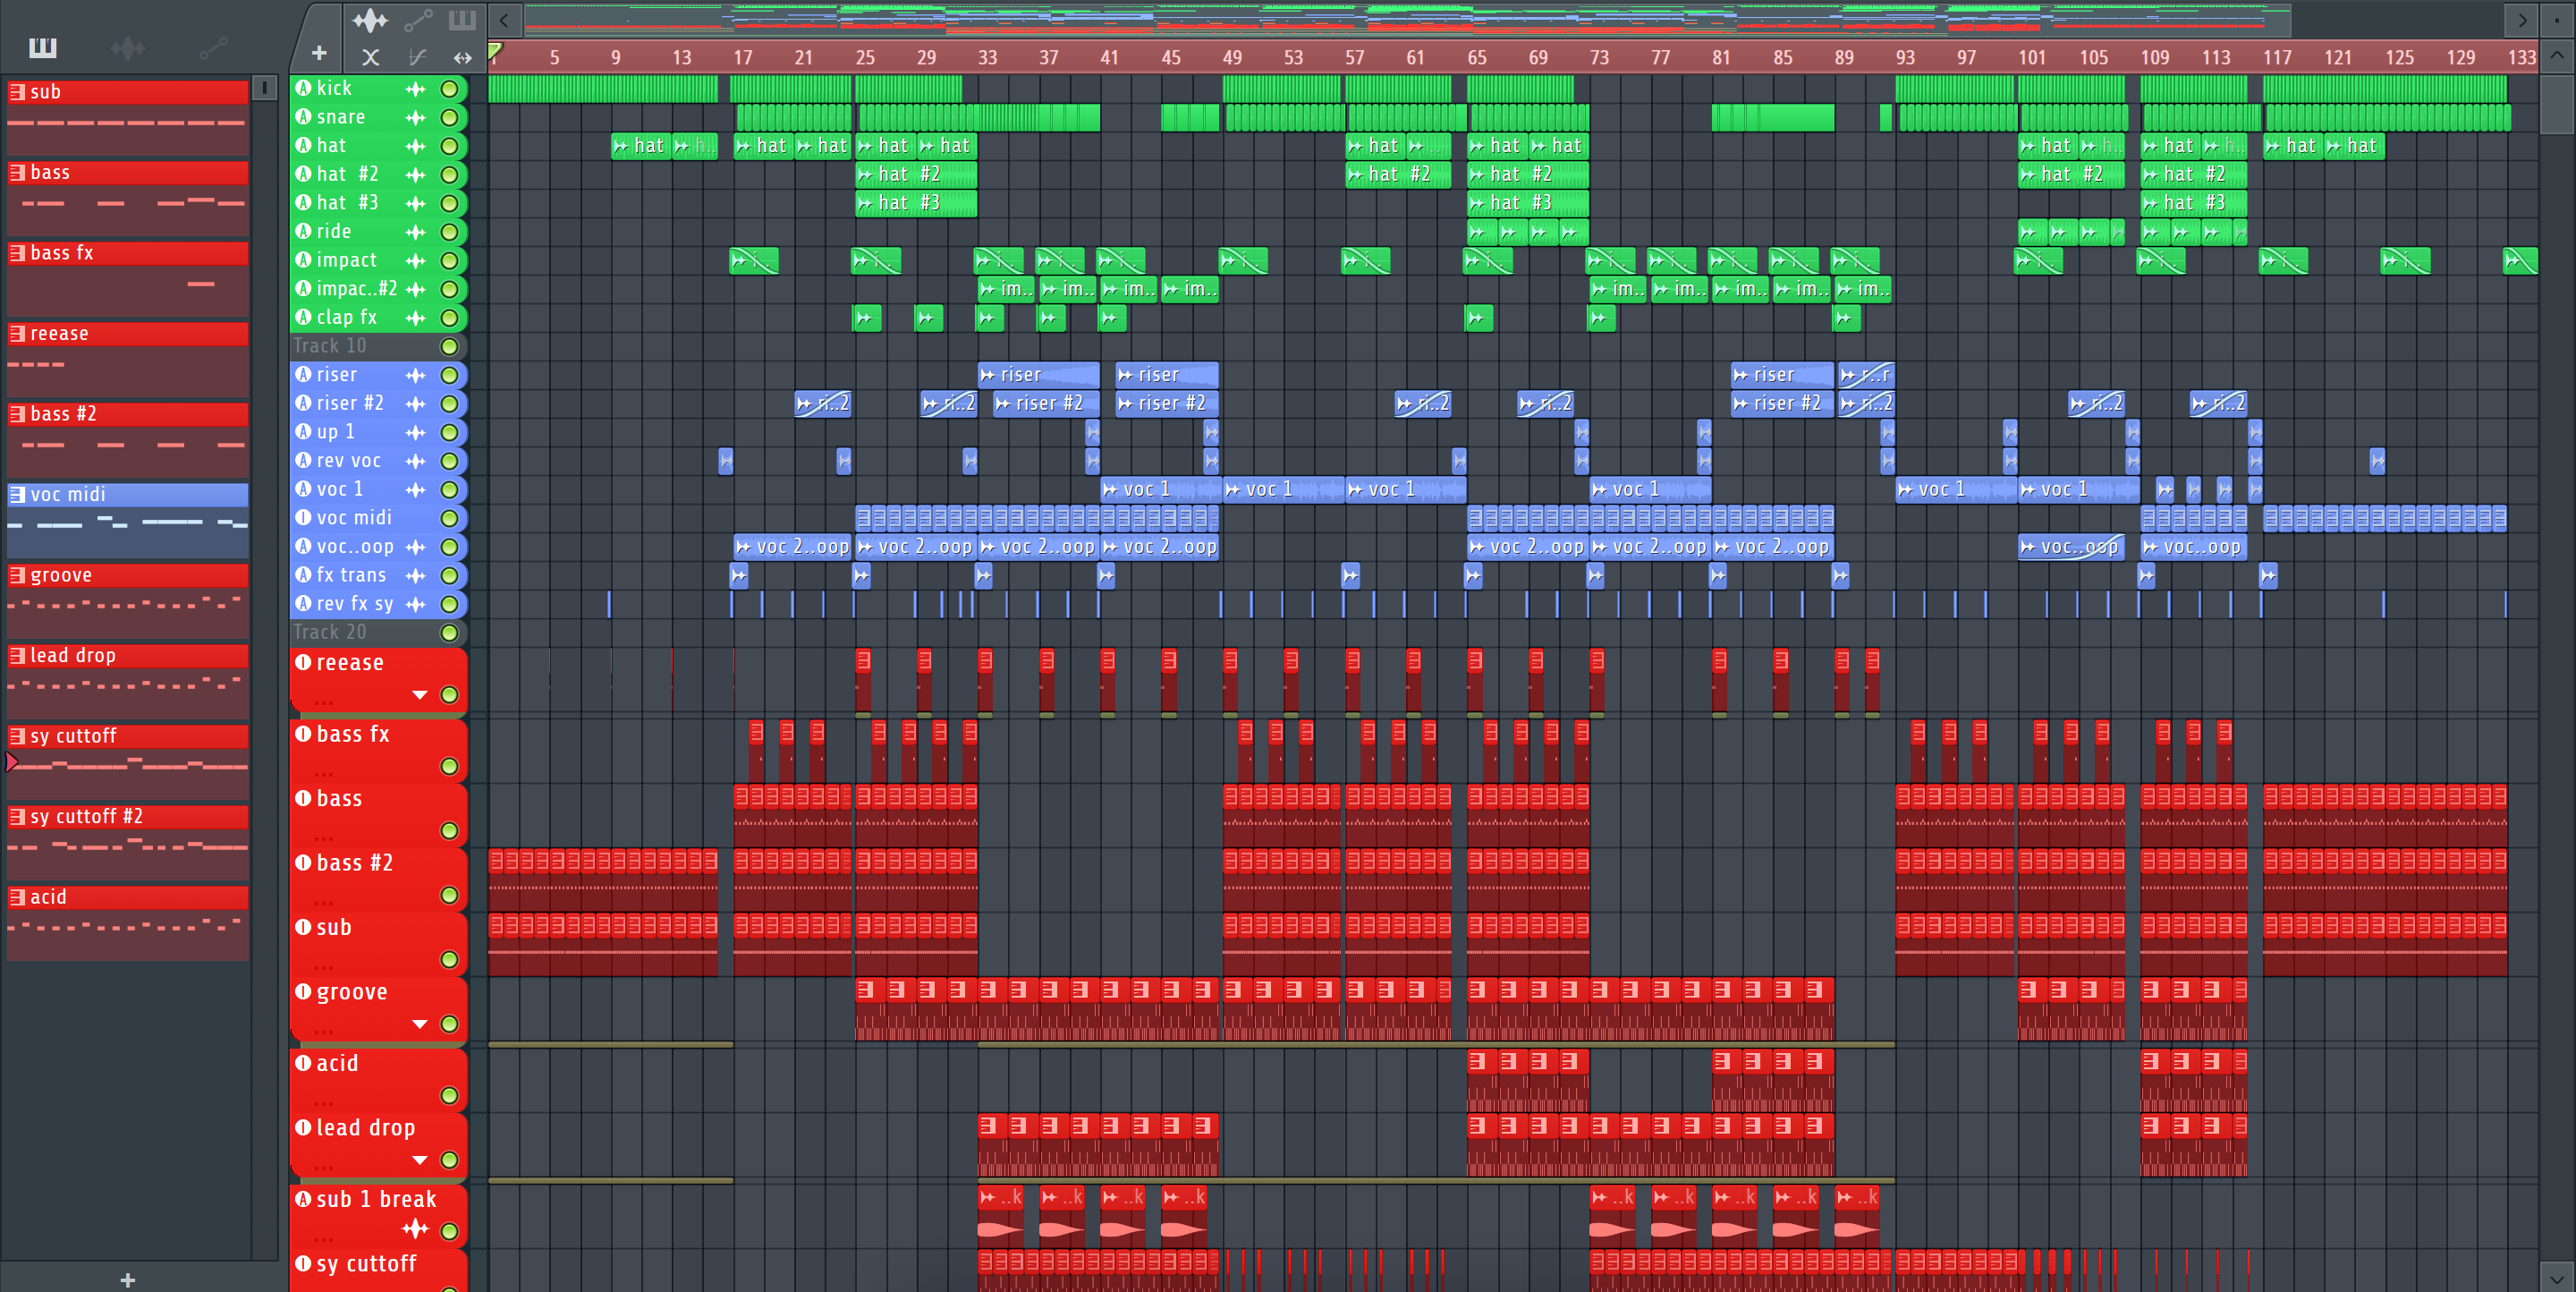Mute the acid track
Image resolution: width=2576 pixels, height=1292 pixels.
pos(450,1095)
